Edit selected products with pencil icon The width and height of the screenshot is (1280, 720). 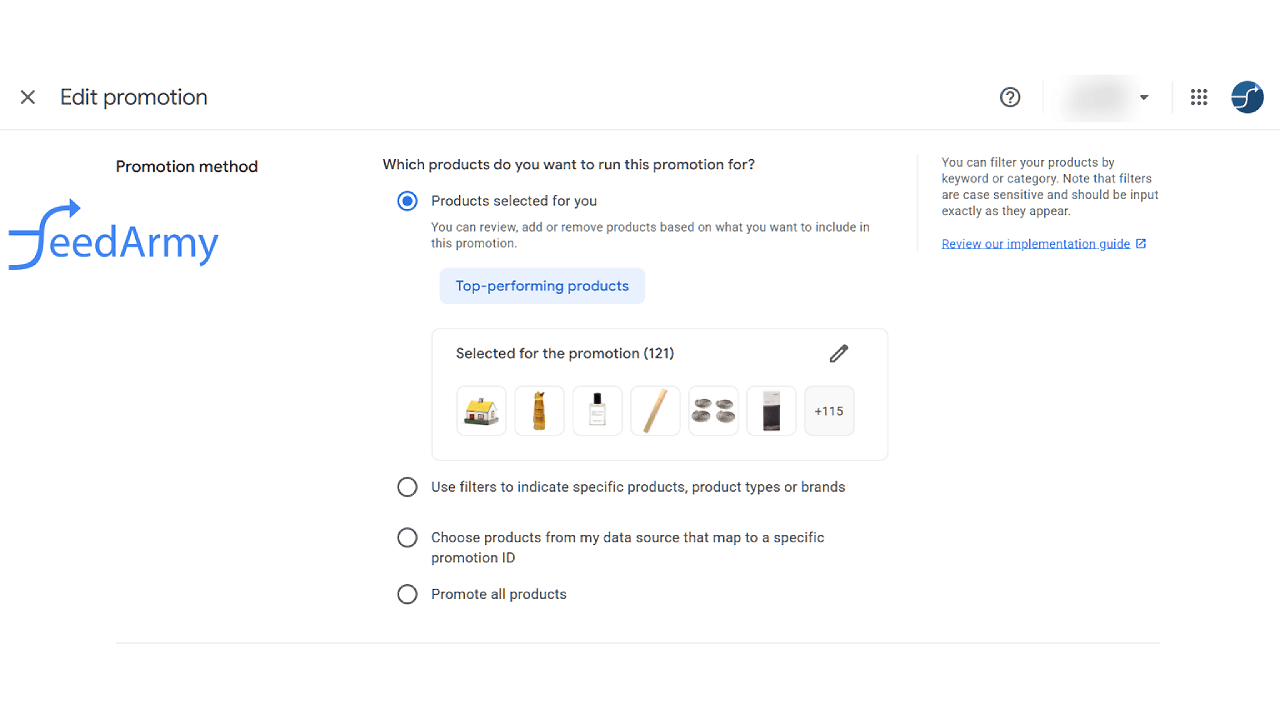click(839, 353)
